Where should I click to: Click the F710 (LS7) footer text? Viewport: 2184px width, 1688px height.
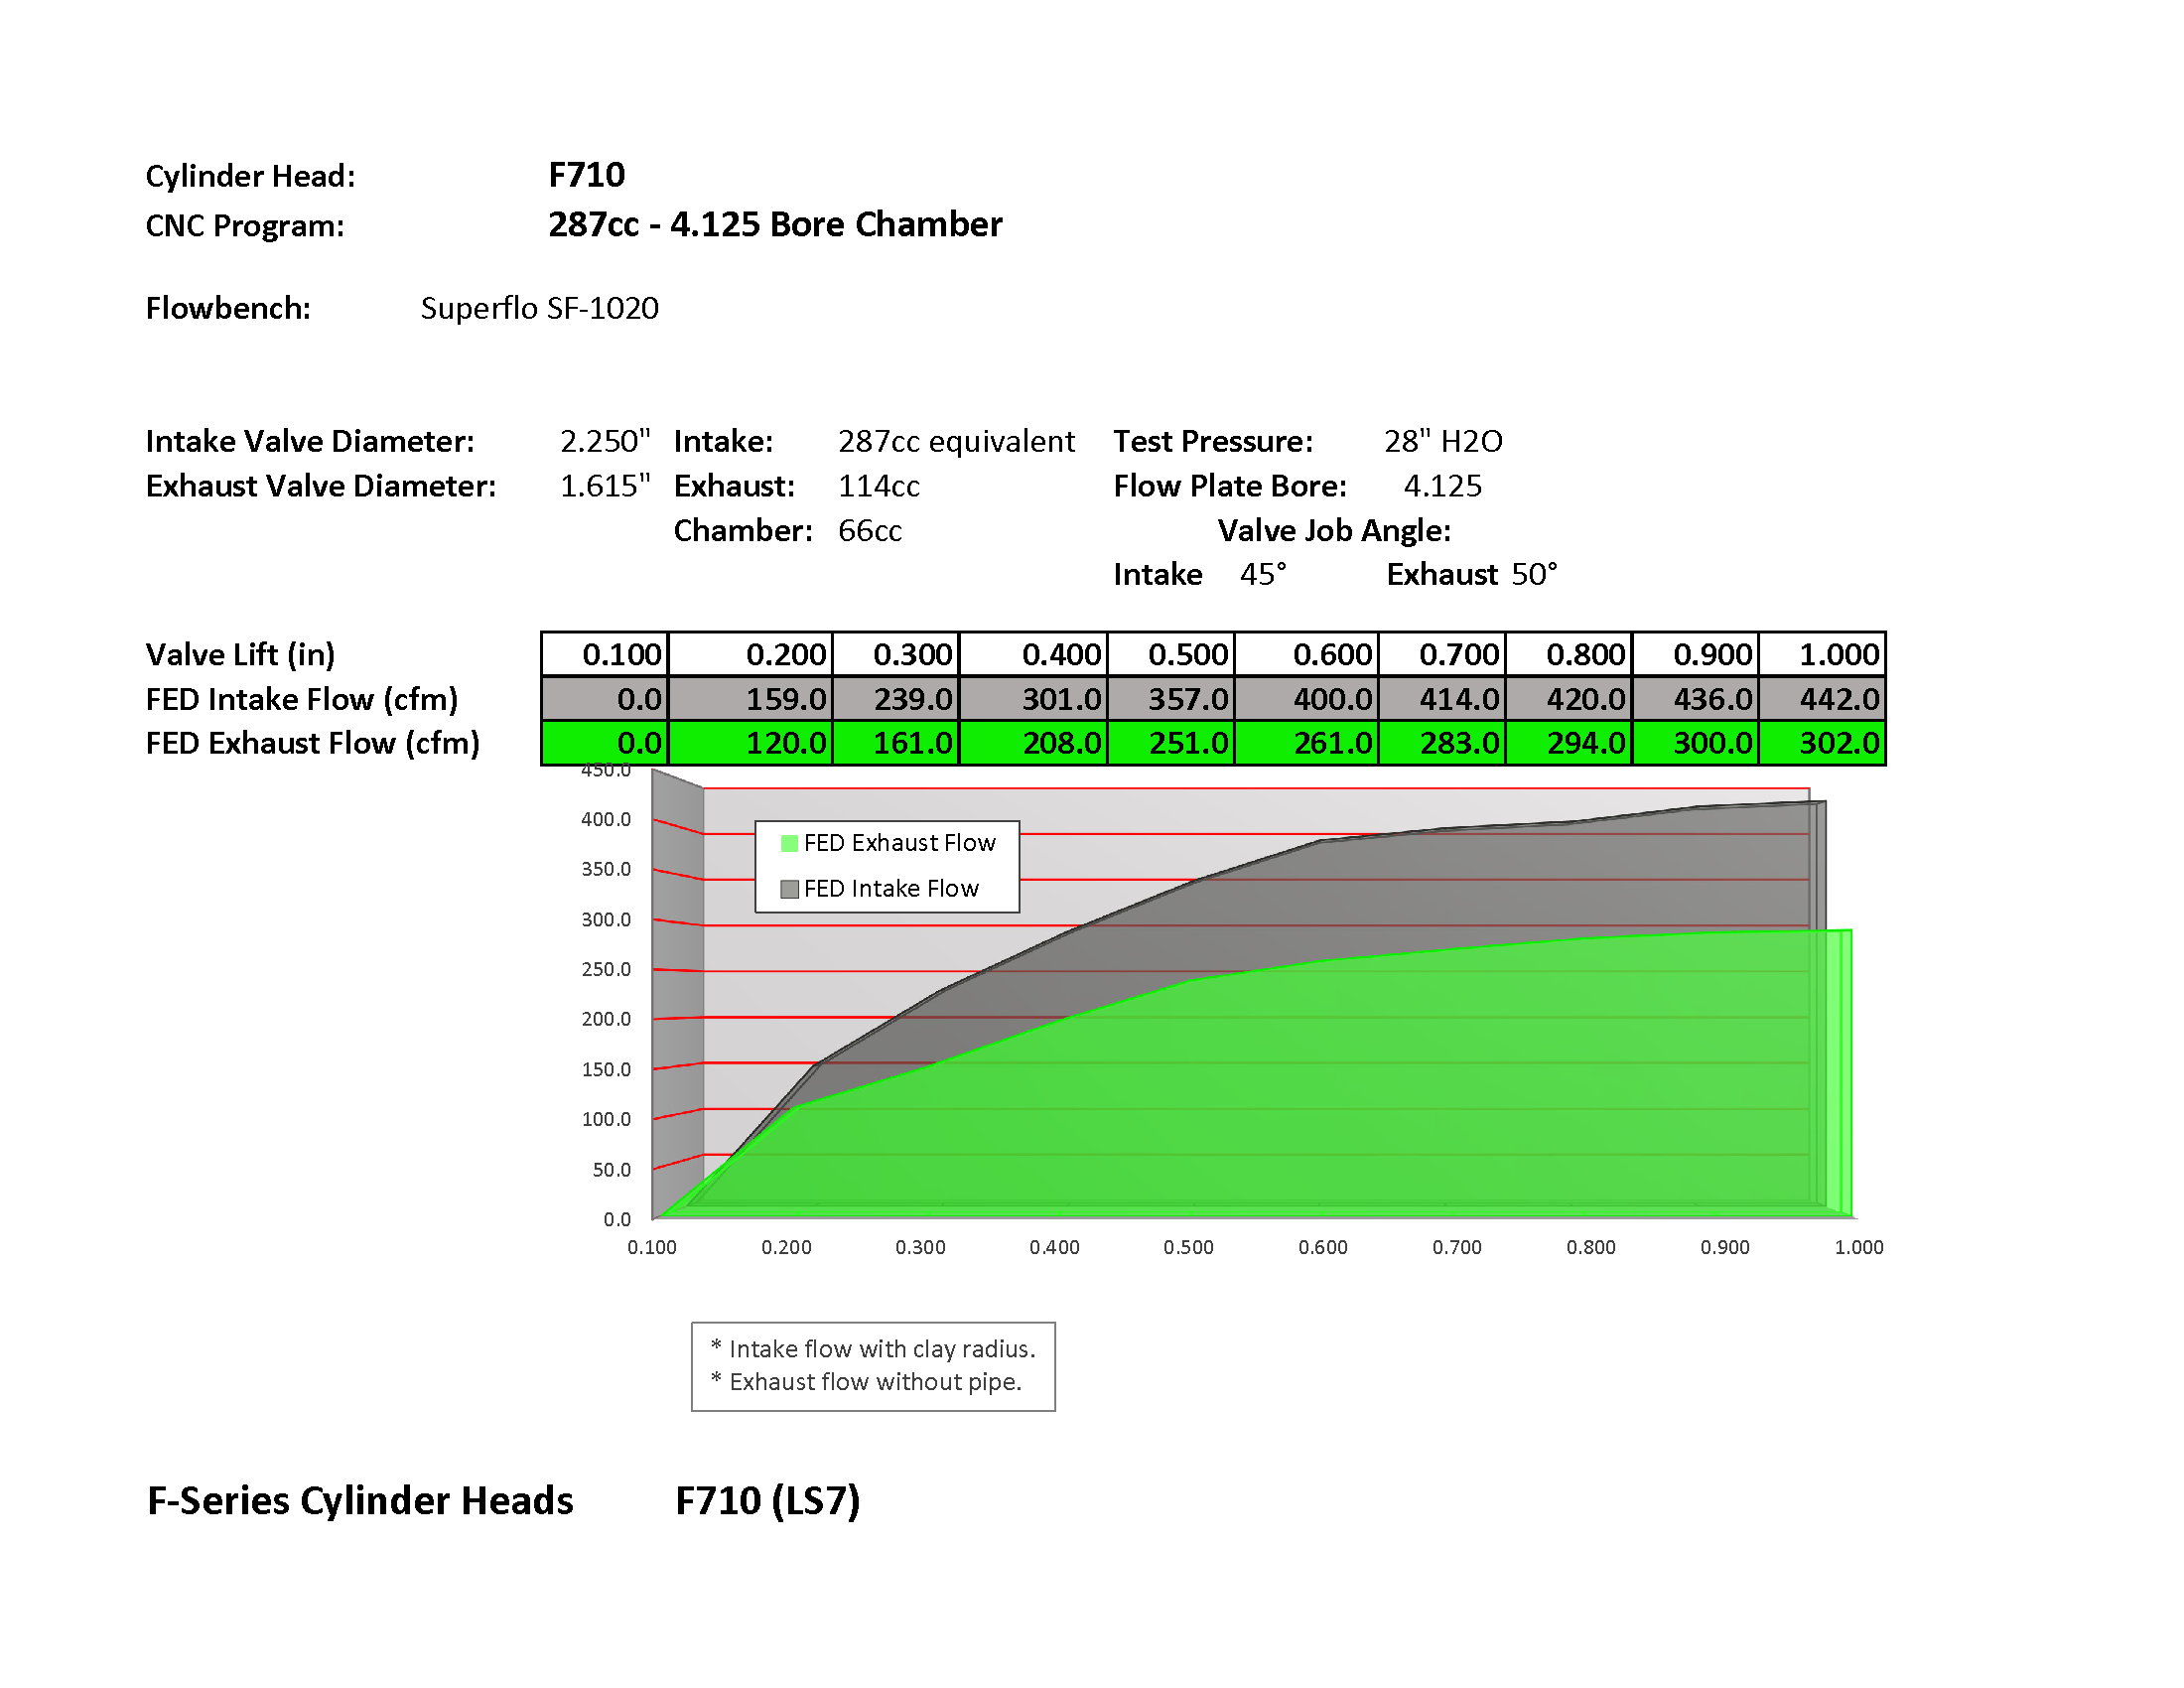[767, 1500]
